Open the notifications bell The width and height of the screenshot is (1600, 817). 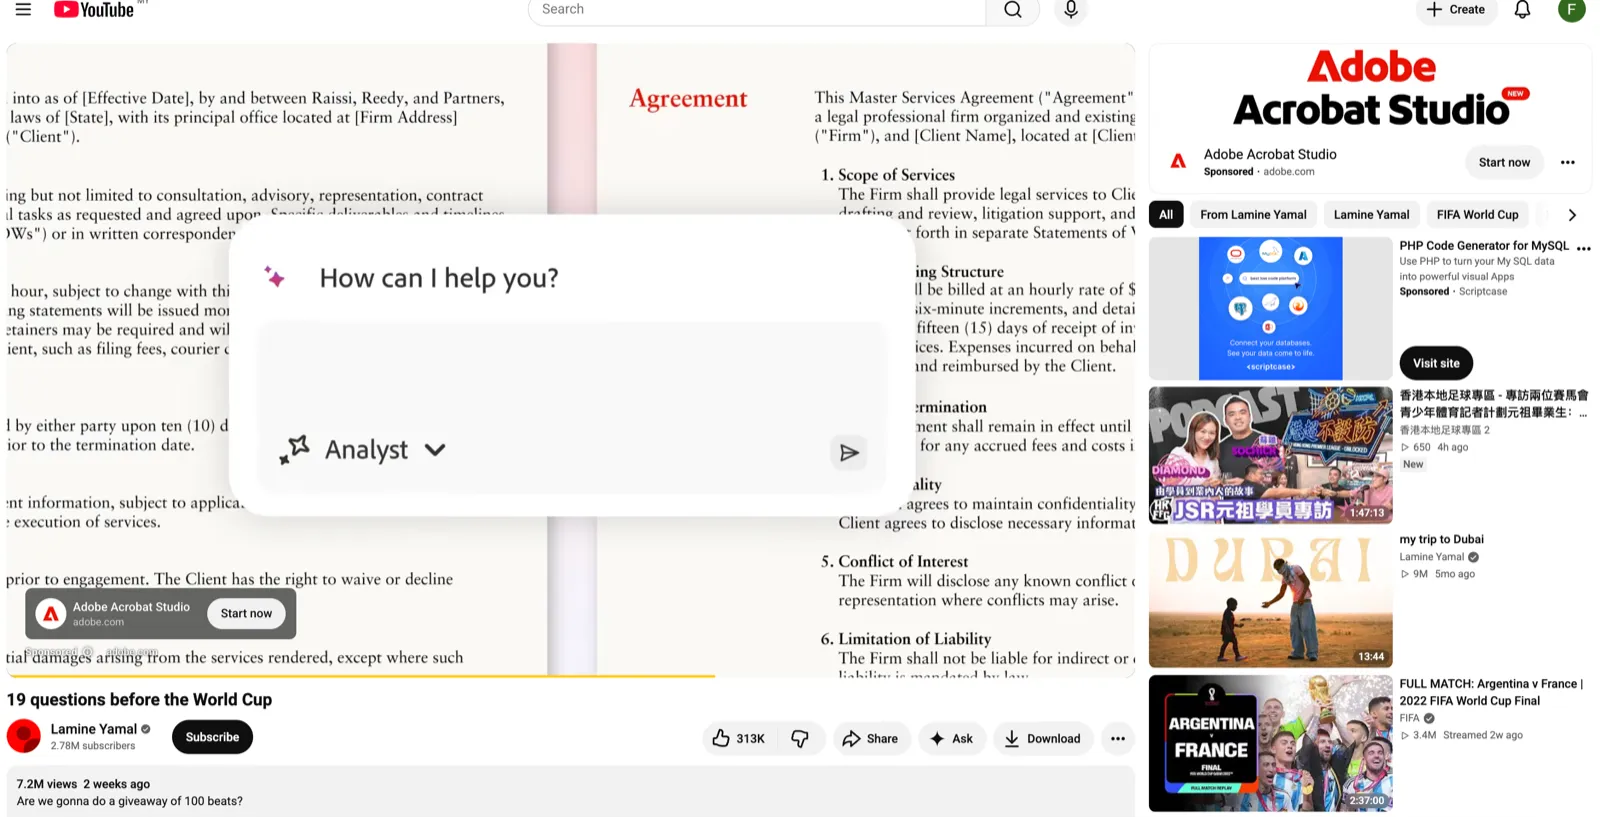(1522, 10)
